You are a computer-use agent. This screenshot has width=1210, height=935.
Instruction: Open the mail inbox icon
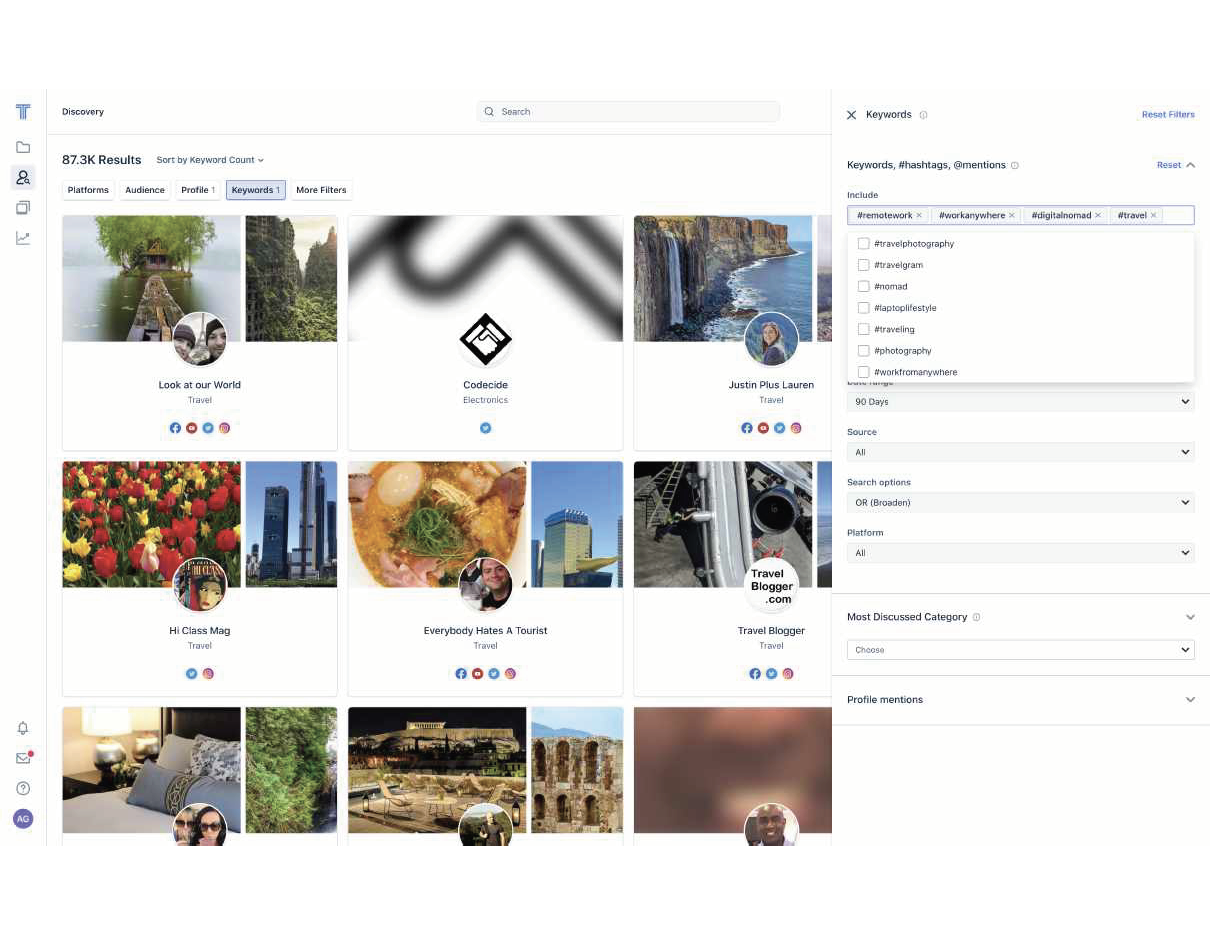click(23, 758)
